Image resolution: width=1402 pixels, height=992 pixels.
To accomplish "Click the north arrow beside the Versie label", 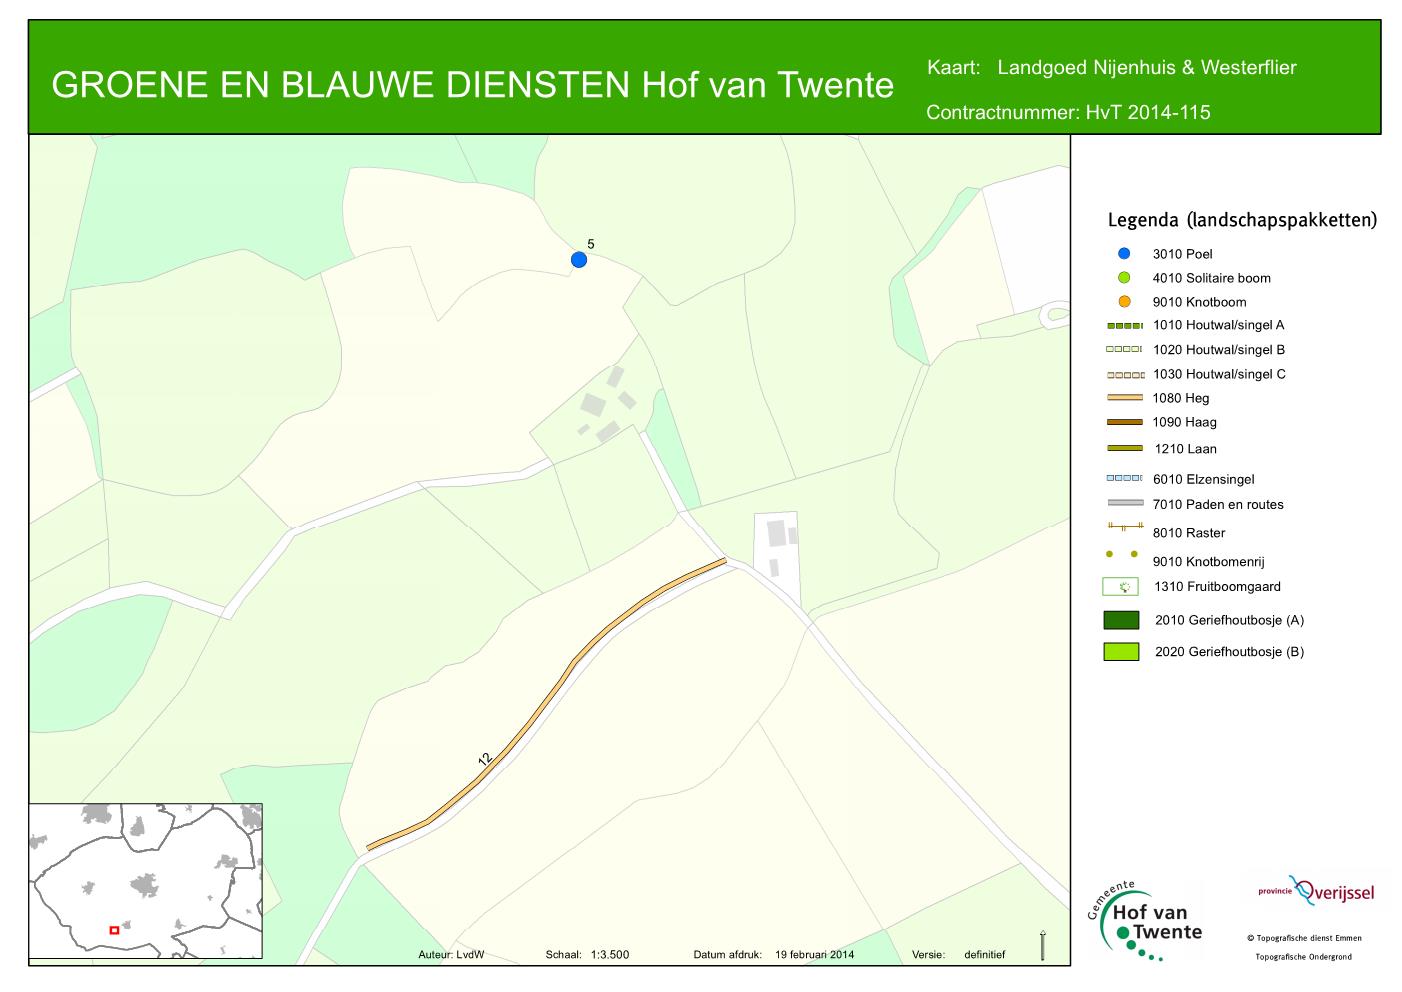I will click(1043, 945).
